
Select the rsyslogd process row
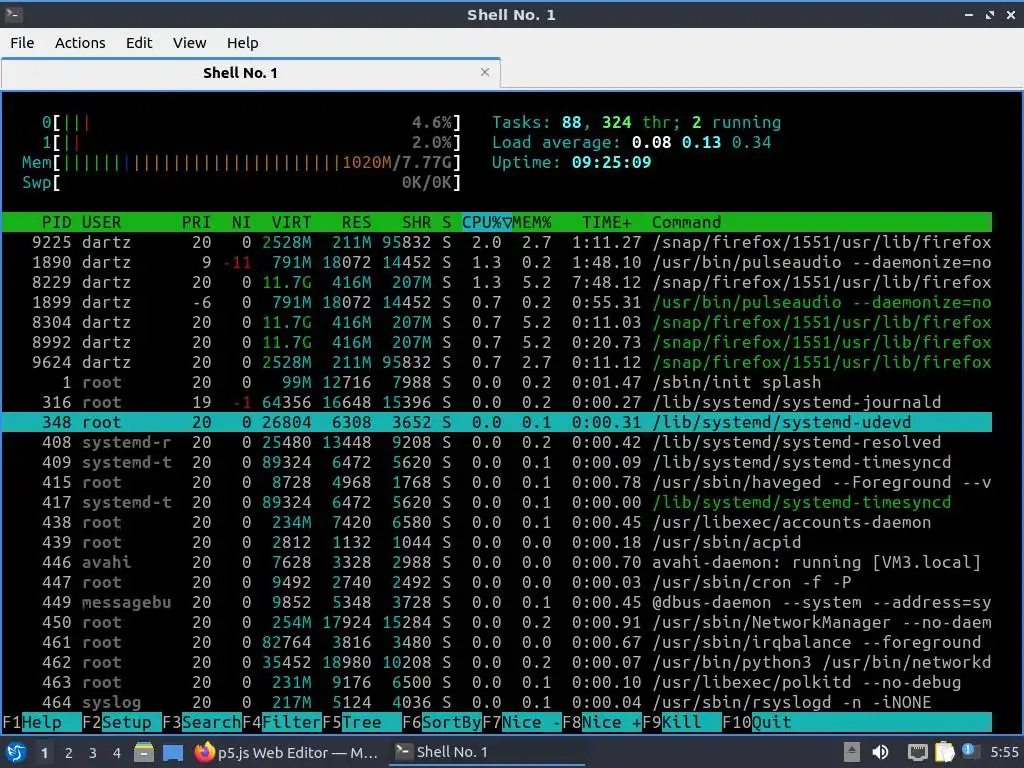pyautogui.click(x=497, y=702)
